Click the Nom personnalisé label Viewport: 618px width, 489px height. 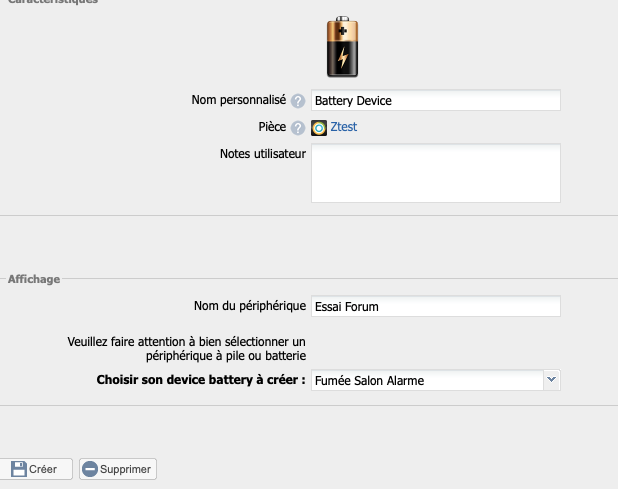point(238,100)
